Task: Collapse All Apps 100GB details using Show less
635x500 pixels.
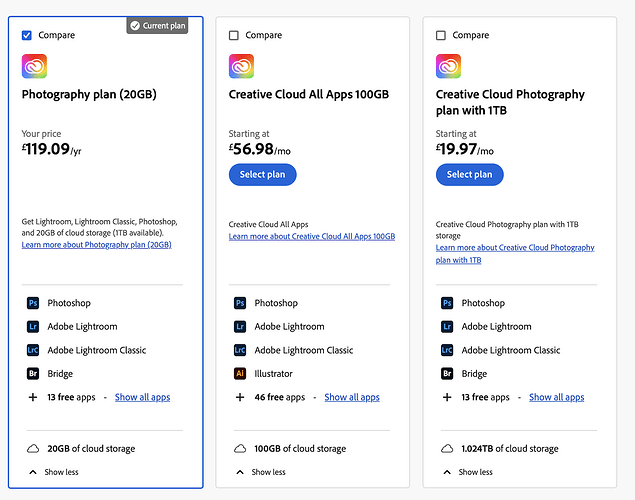Action: pos(260,472)
